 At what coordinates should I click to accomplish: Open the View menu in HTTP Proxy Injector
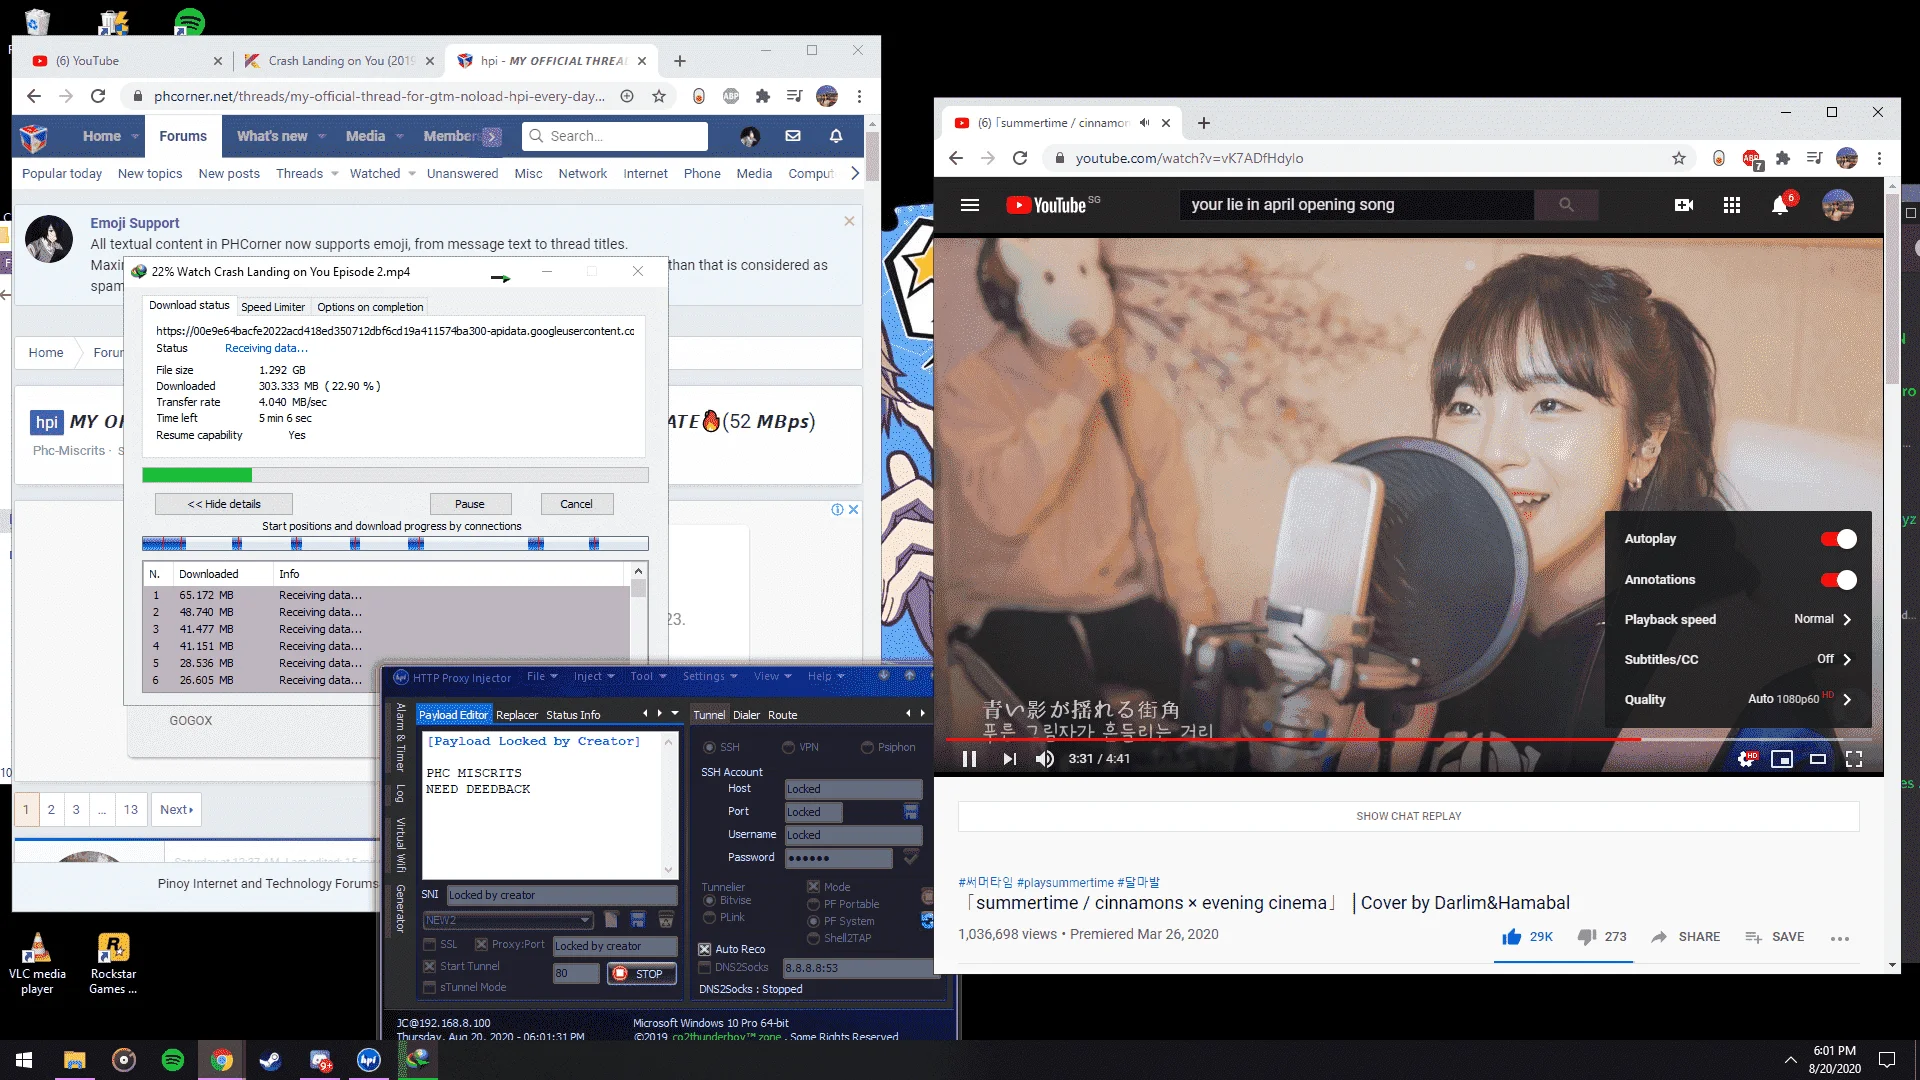tap(772, 677)
